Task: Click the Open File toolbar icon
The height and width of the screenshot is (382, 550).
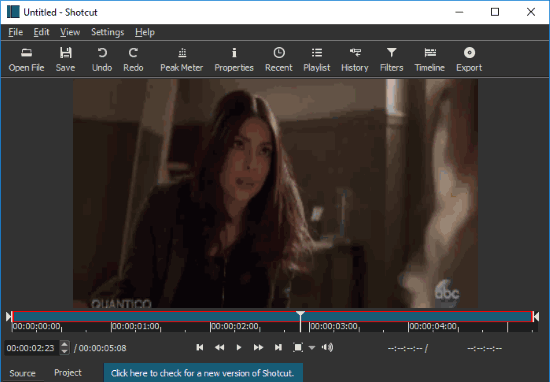Action: (26, 60)
